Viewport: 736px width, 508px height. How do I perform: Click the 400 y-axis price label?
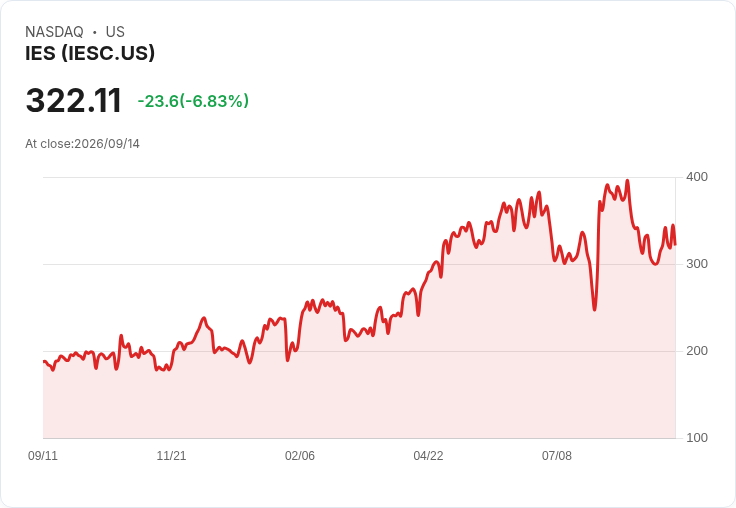[697, 177]
